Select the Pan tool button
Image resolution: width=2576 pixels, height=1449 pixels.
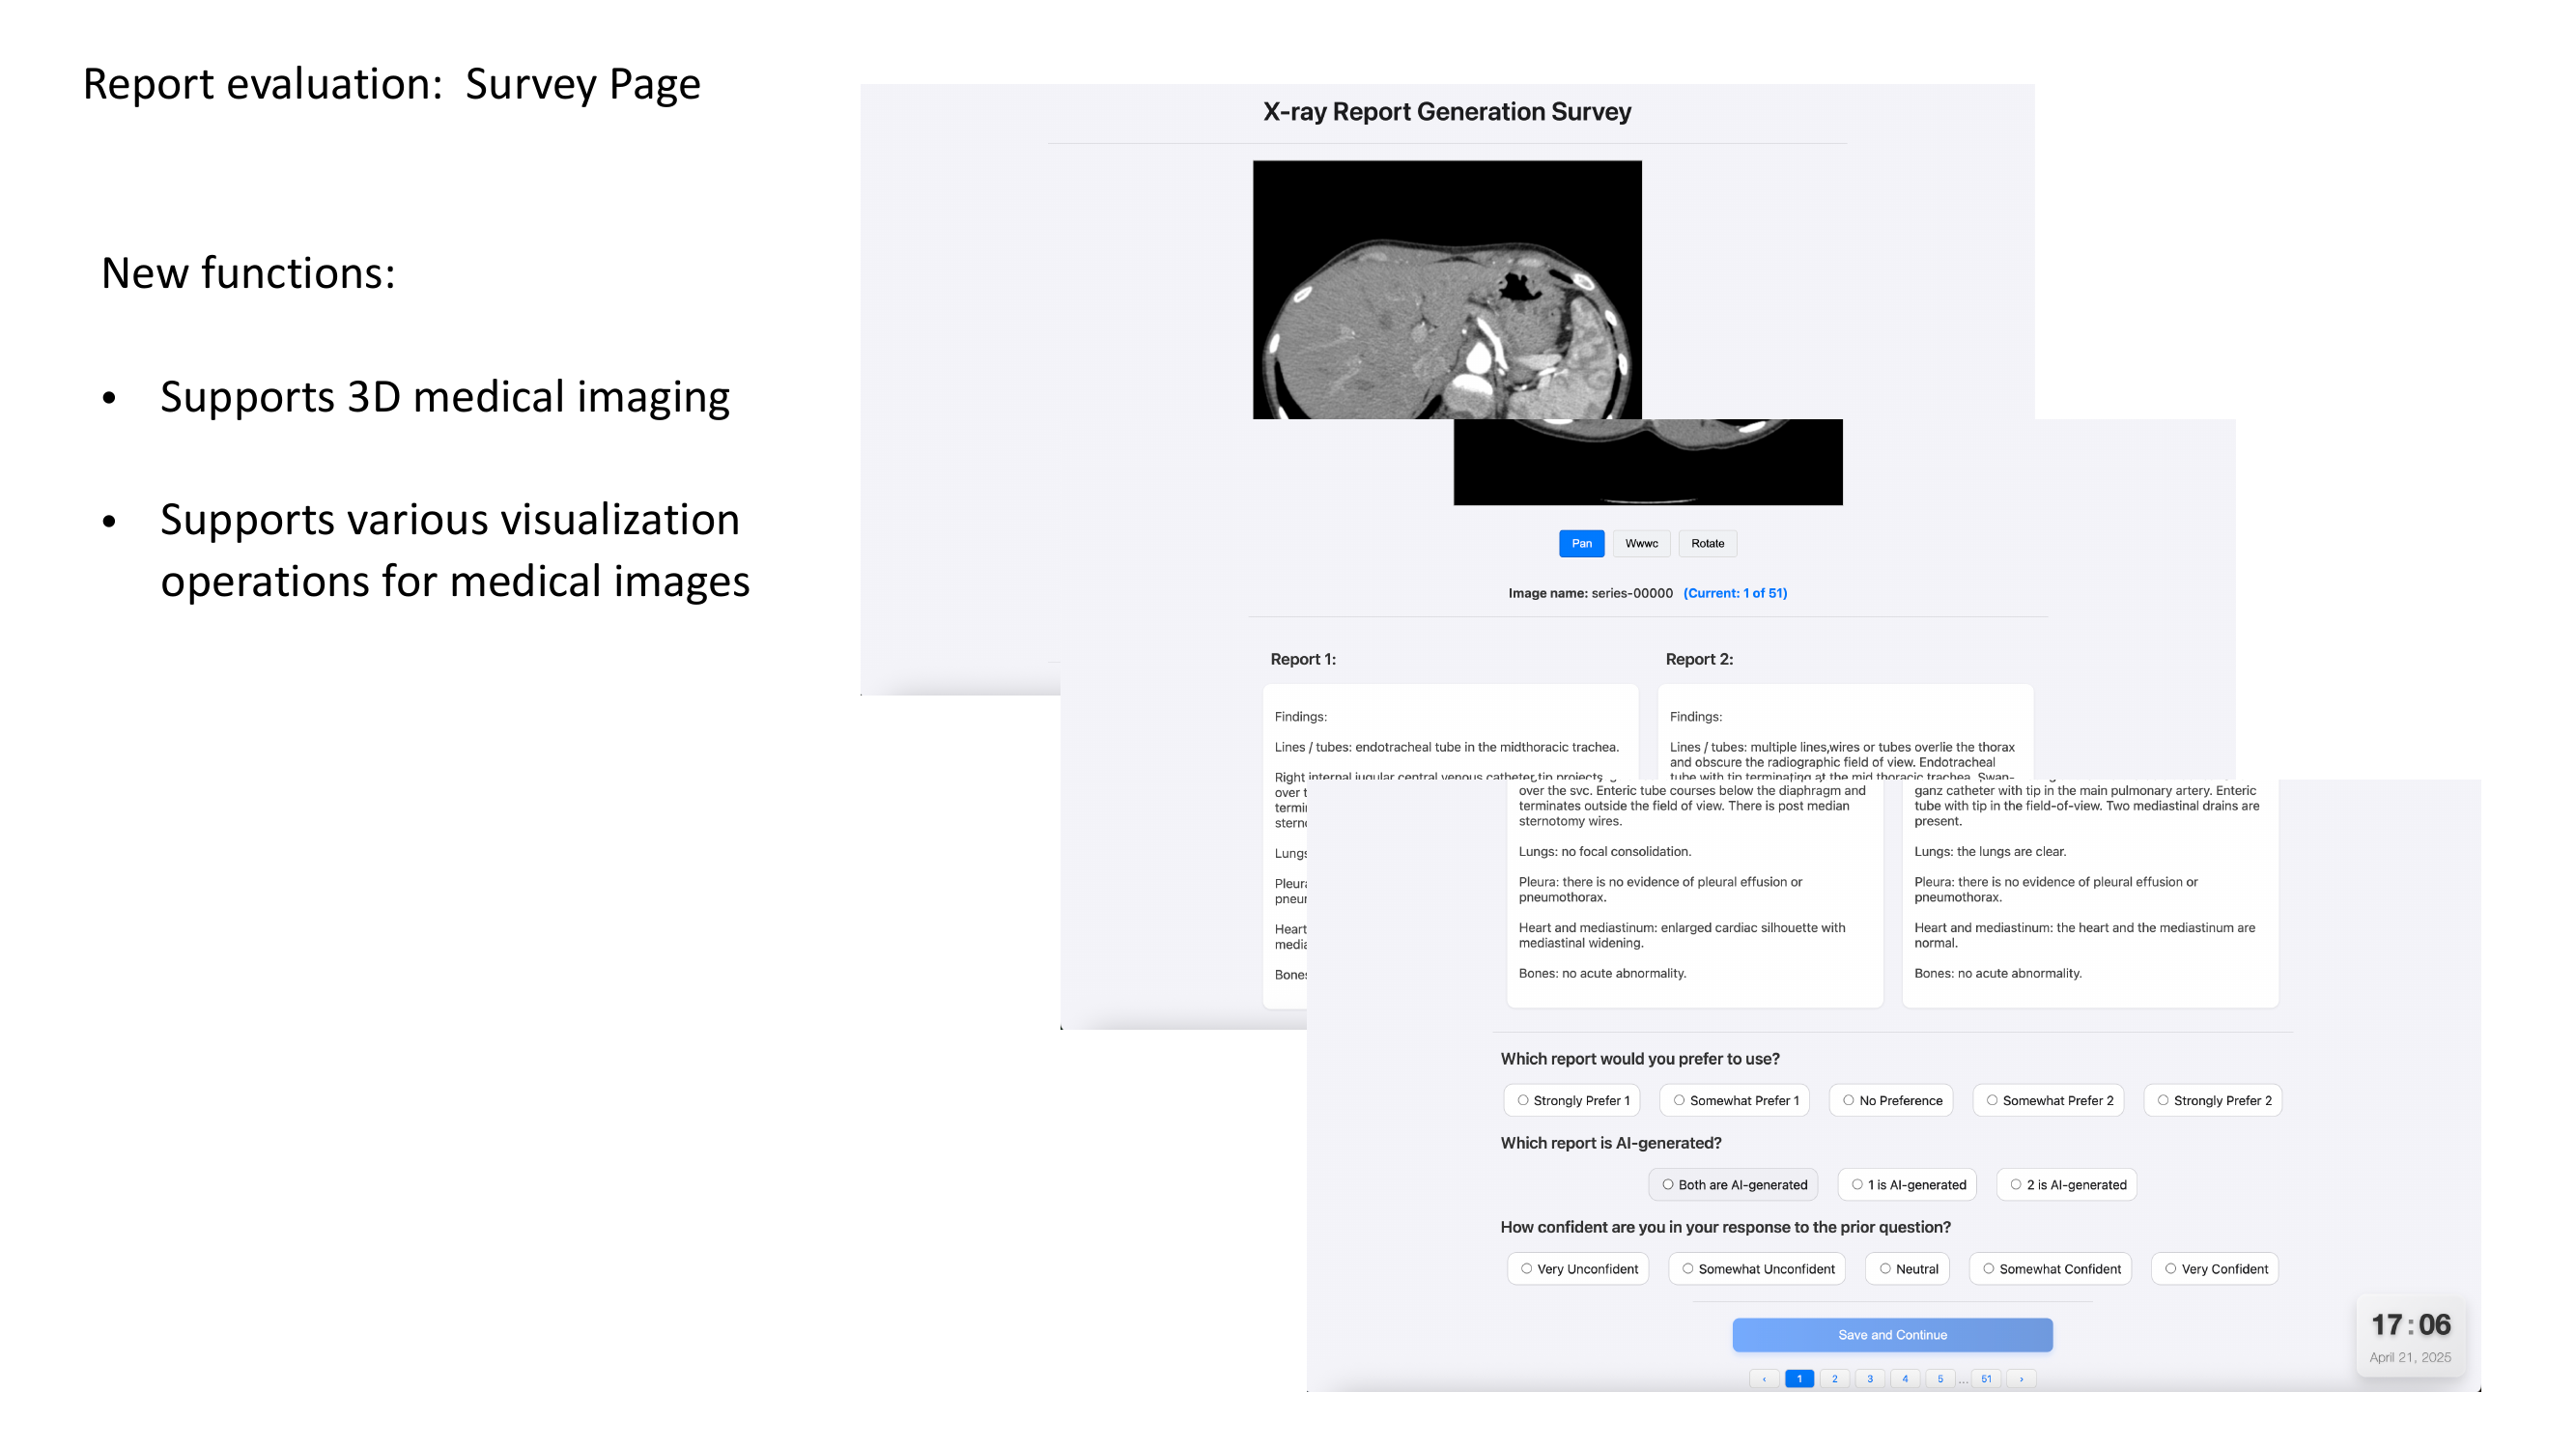click(x=1581, y=543)
